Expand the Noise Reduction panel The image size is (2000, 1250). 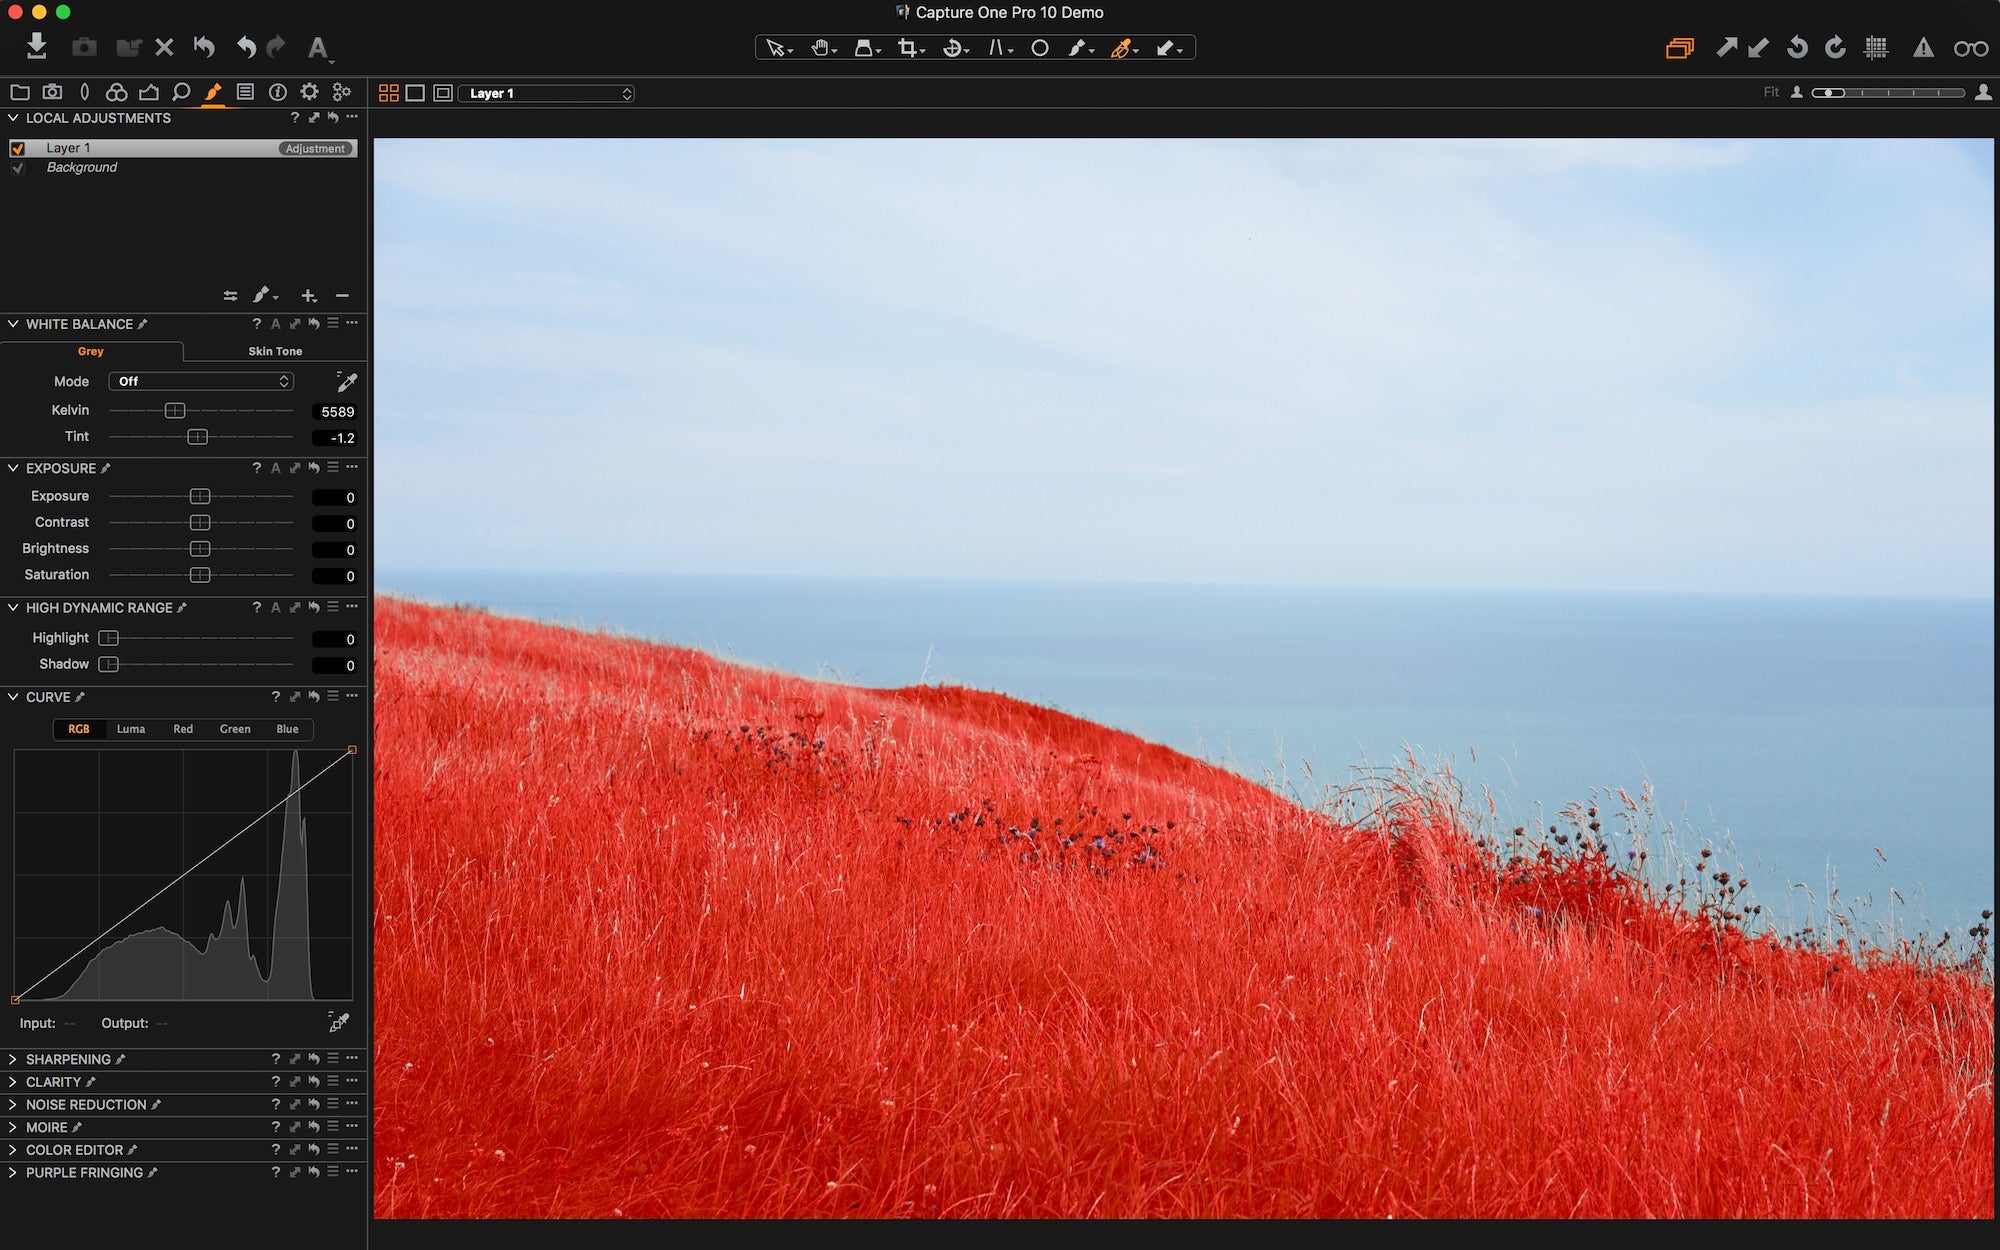tap(13, 1105)
